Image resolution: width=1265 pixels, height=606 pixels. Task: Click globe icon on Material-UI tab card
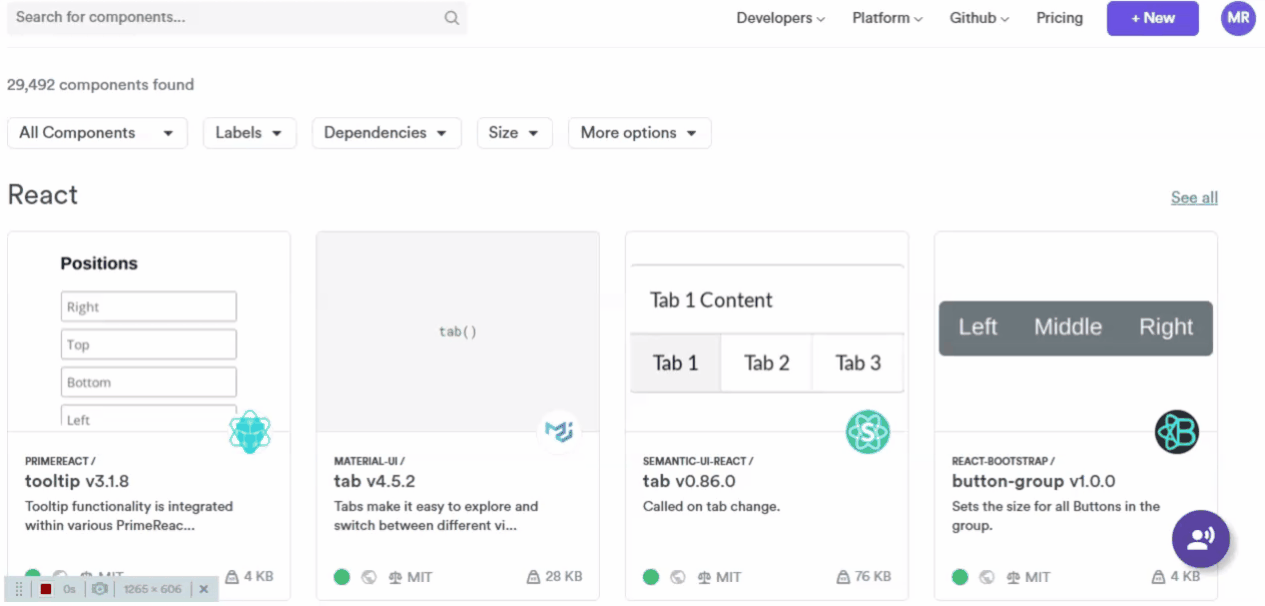click(x=368, y=577)
